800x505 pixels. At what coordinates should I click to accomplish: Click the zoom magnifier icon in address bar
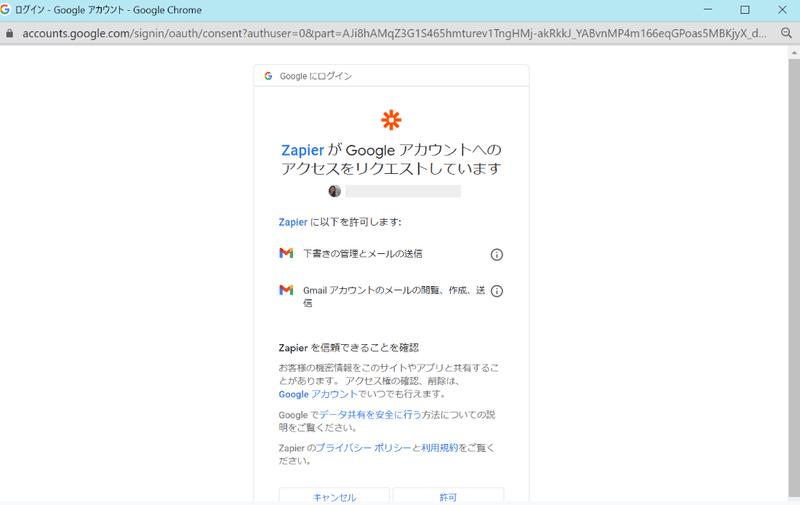click(x=786, y=33)
